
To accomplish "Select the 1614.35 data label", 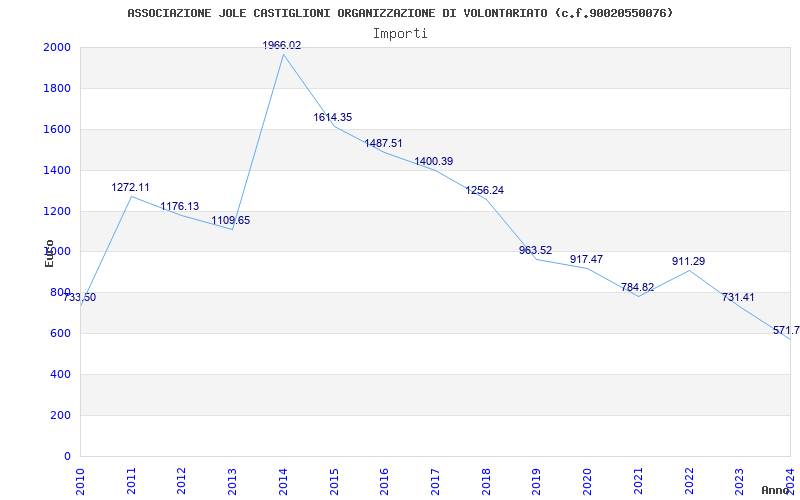I will tap(333, 117).
